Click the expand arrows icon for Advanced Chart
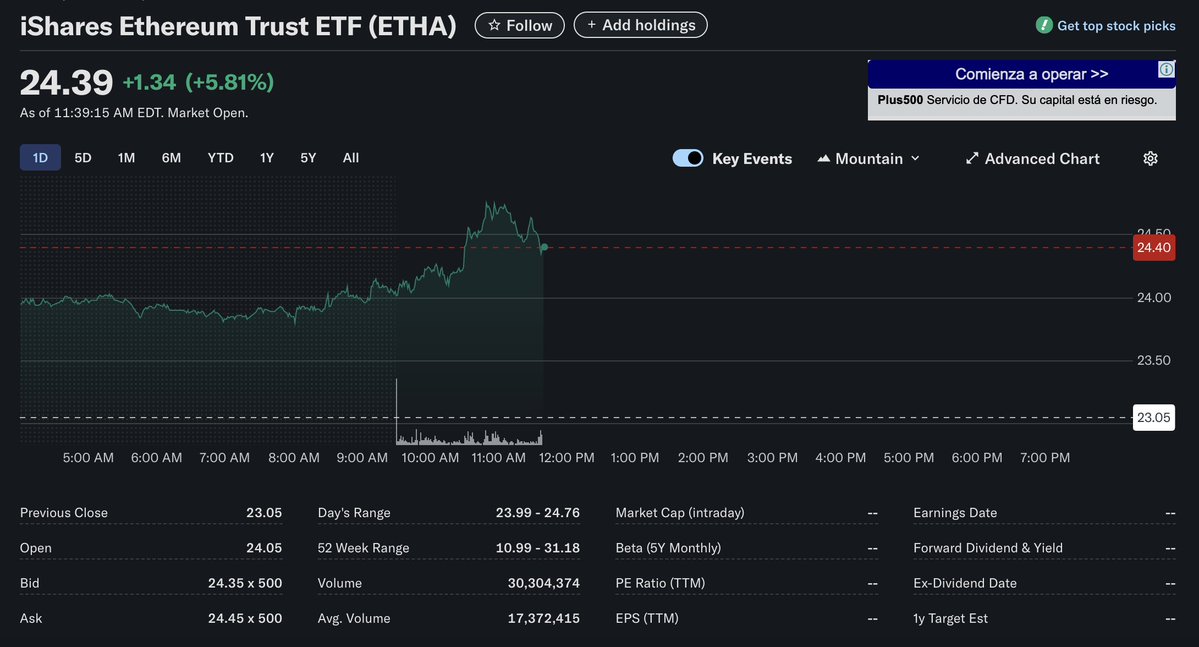Viewport: 1199px width, 647px height. 972,158
